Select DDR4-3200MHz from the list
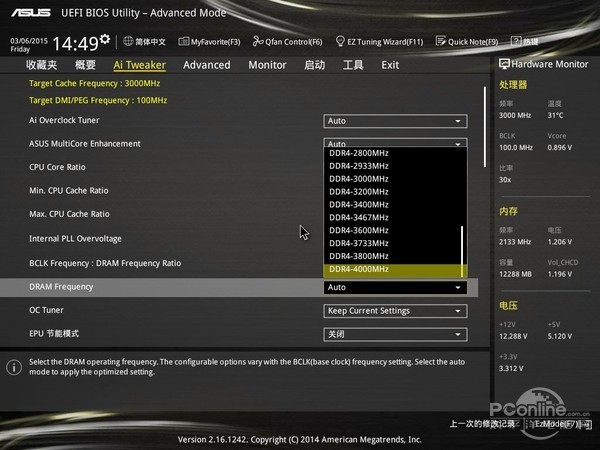This screenshot has height=450, width=600. (x=393, y=192)
